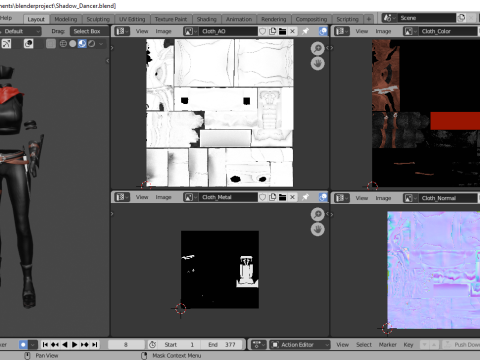Click the zoom gizmo in the Cloth_Metal editor
This screenshot has height=360, width=480.
click(x=318, y=214)
